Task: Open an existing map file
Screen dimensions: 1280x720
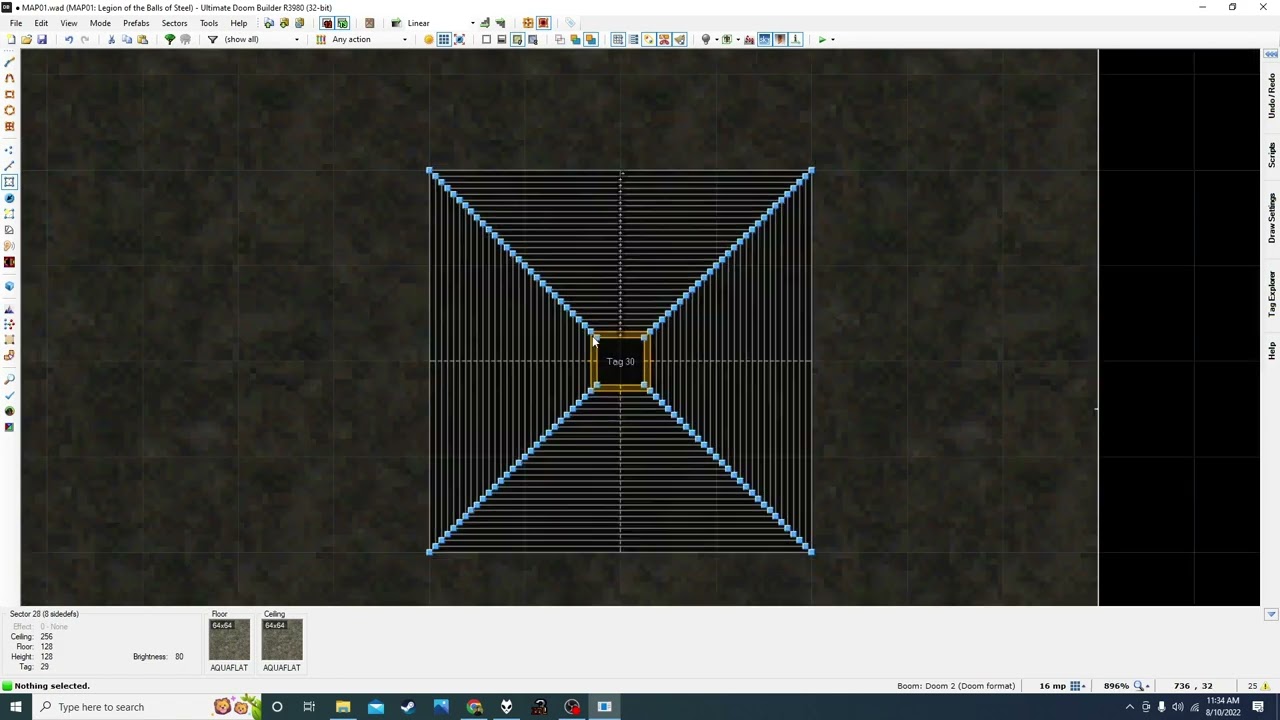Action: click(x=26, y=39)
